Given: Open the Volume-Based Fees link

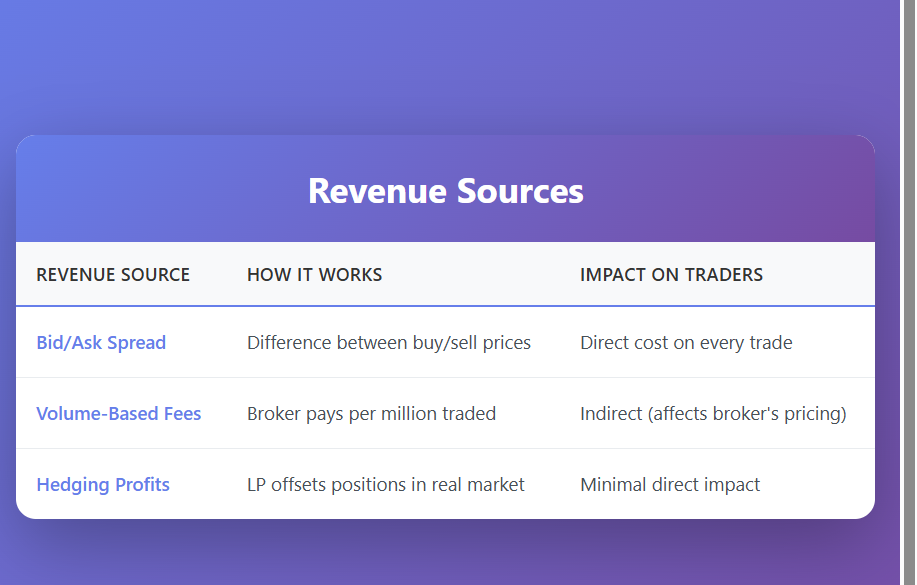Looking at the screenshot, I should (x=119, y=414).
